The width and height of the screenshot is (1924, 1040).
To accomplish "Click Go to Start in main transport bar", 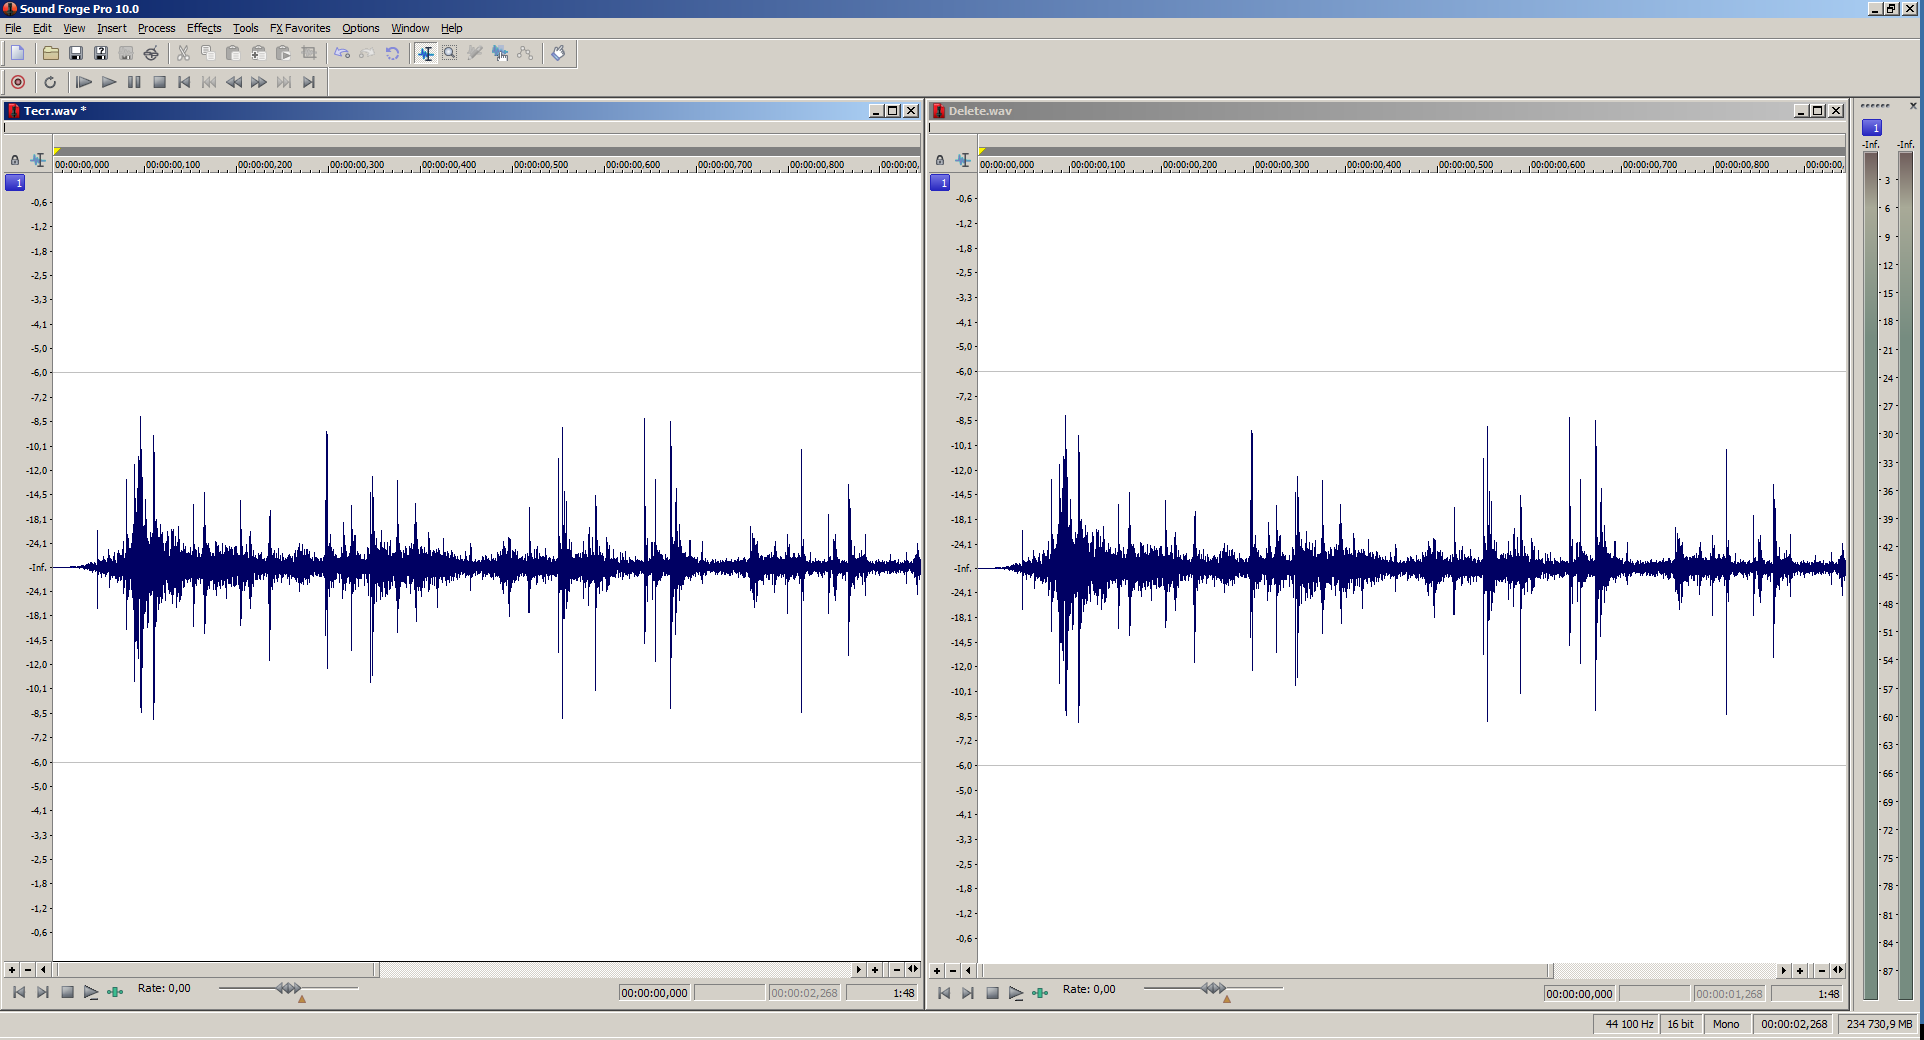I will [x=184, y=82].
